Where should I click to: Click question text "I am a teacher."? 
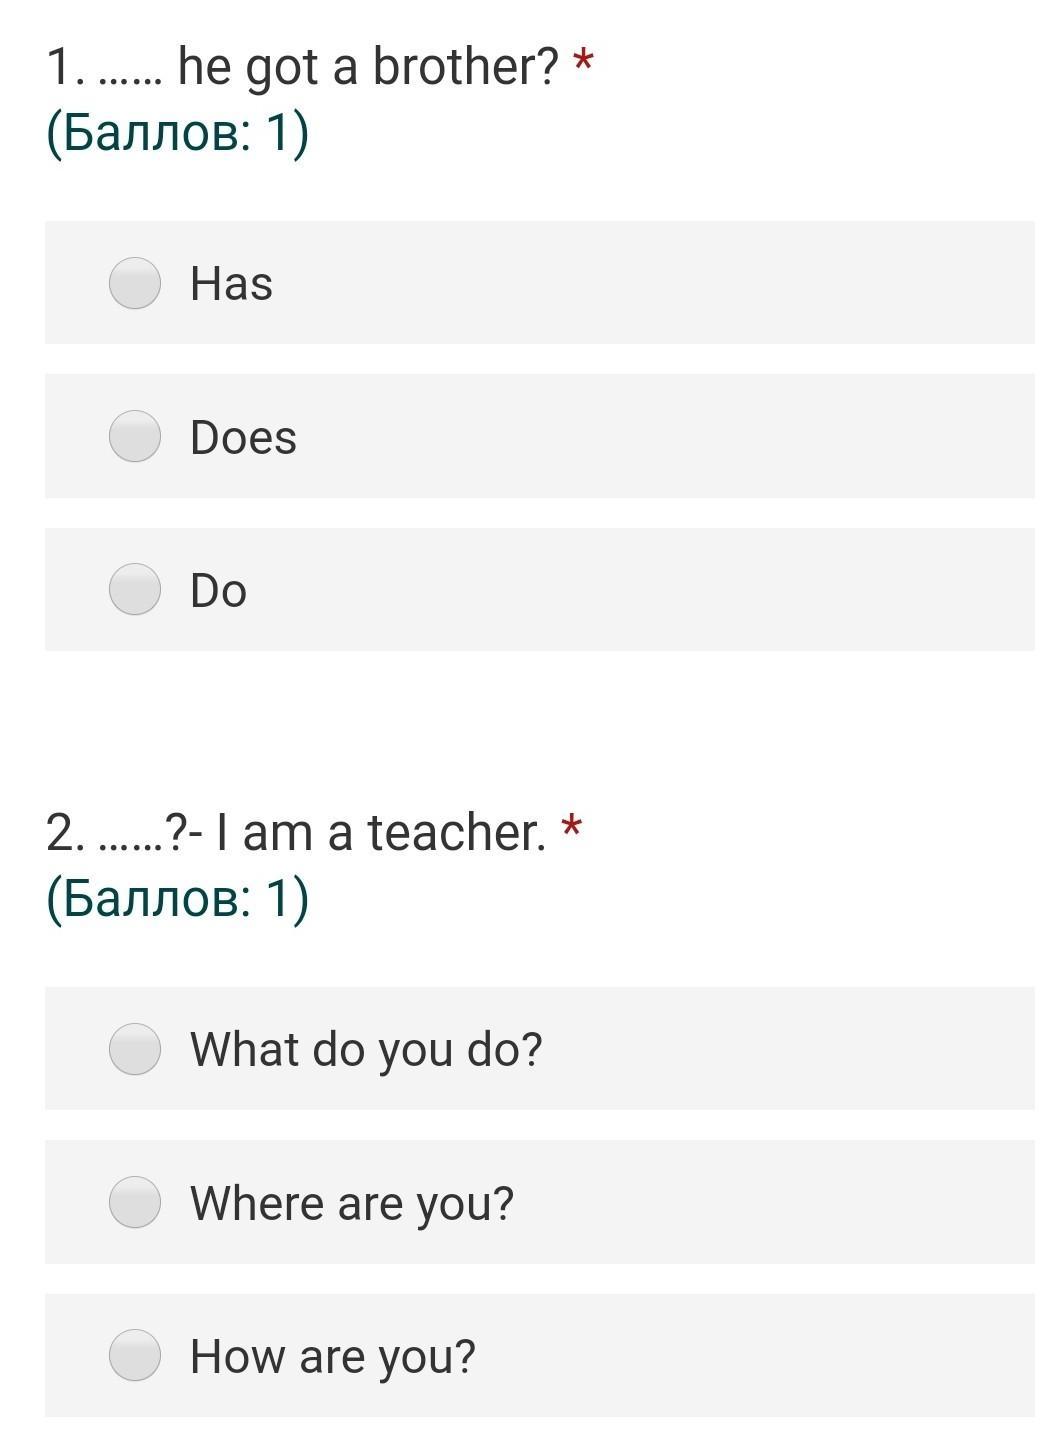(380, 833)
